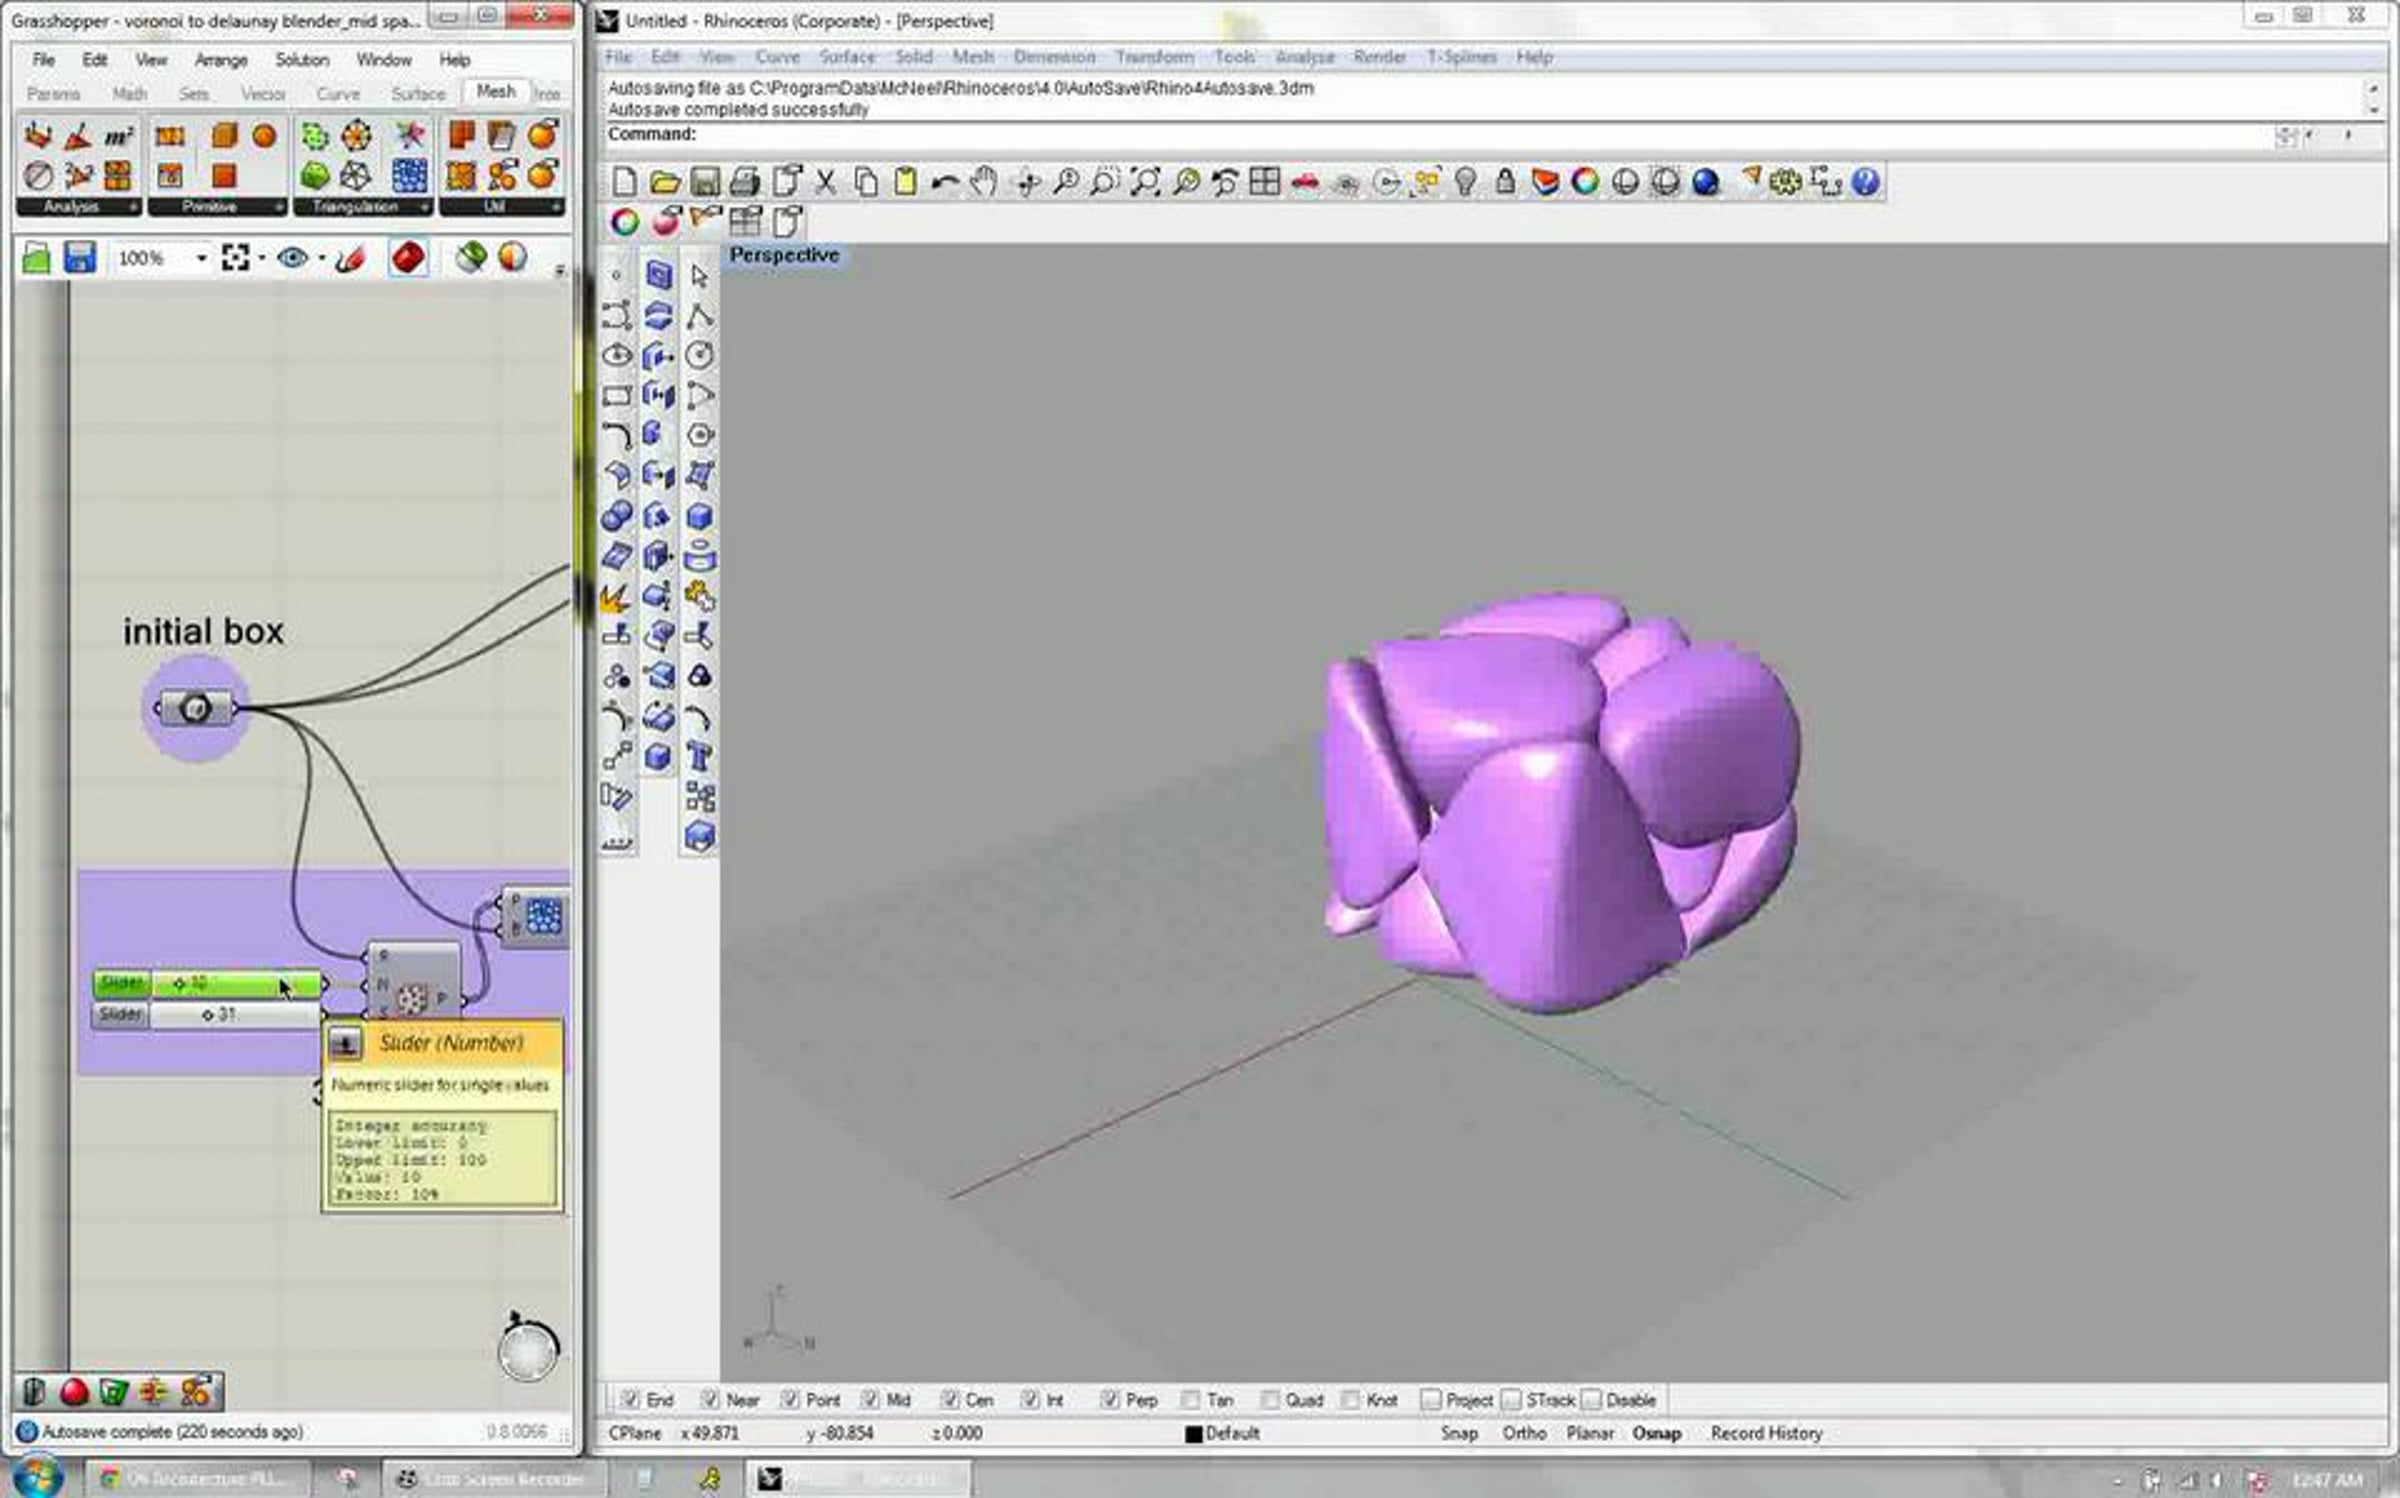Select the Pan hand tool

pos(985,182)
